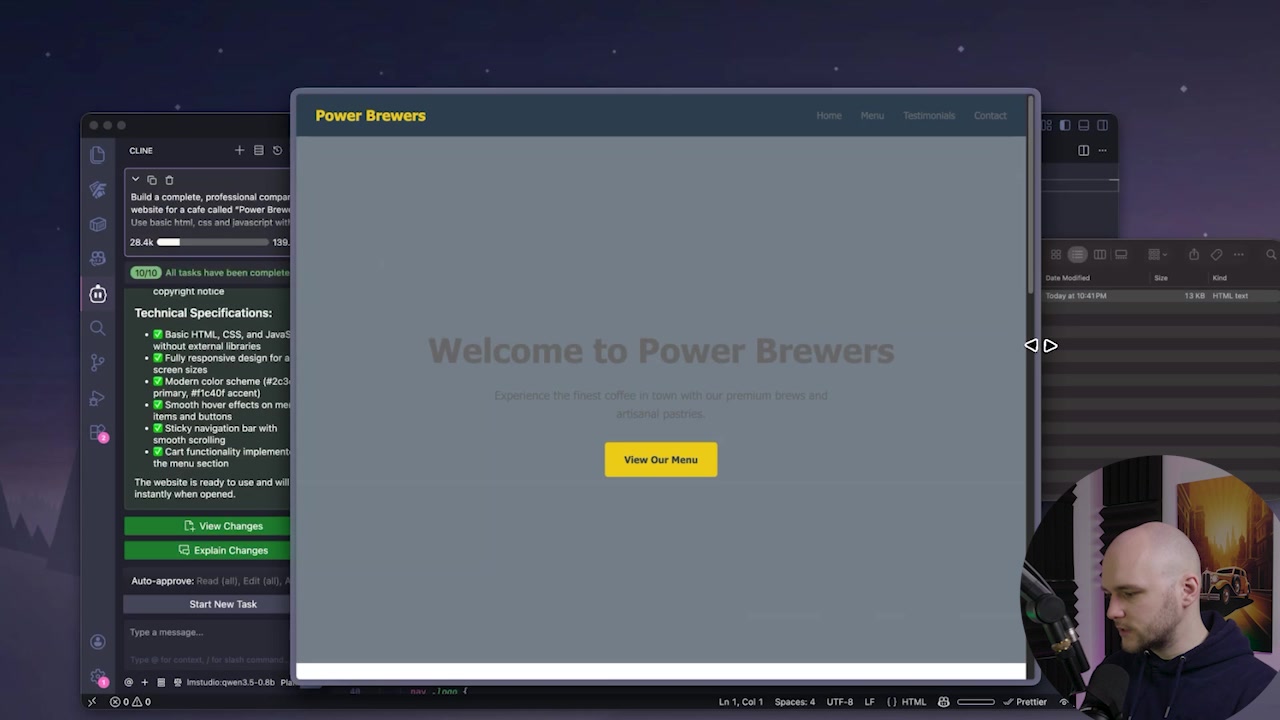
Task: Delete the task using the trash icon
Action: (x=169, y=180)
